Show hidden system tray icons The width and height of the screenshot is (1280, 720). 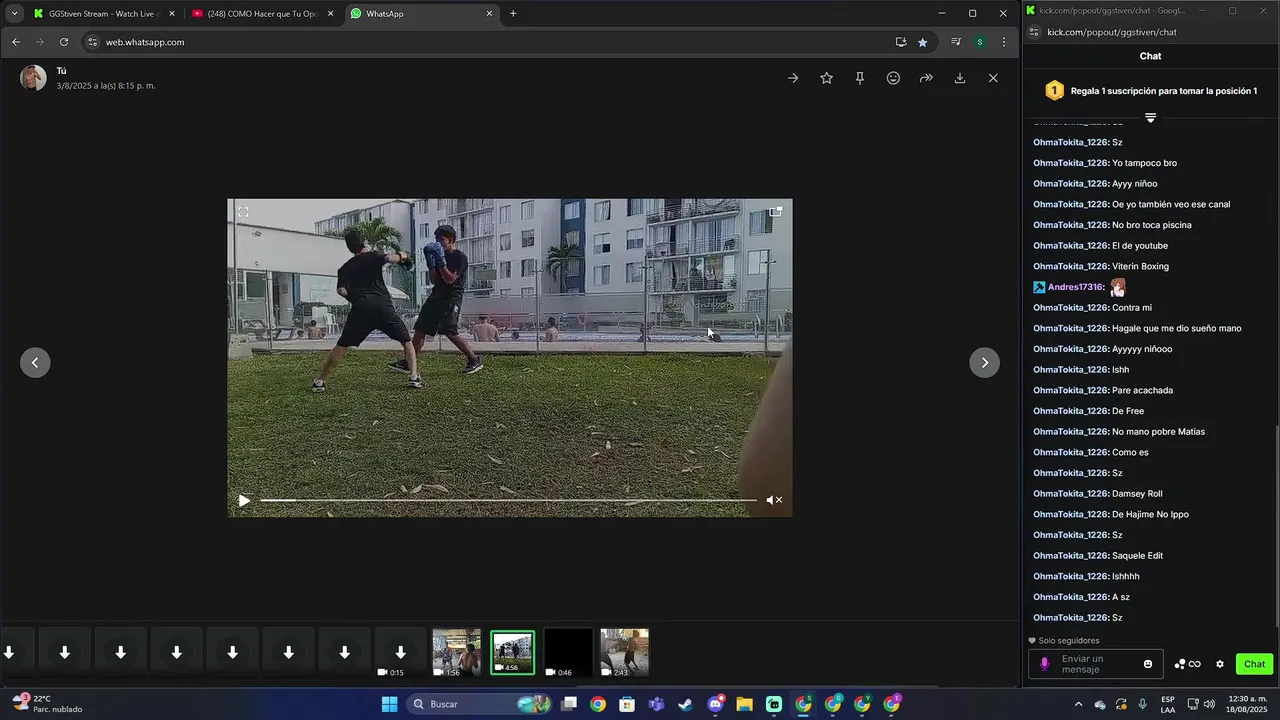click(1078, 704)
